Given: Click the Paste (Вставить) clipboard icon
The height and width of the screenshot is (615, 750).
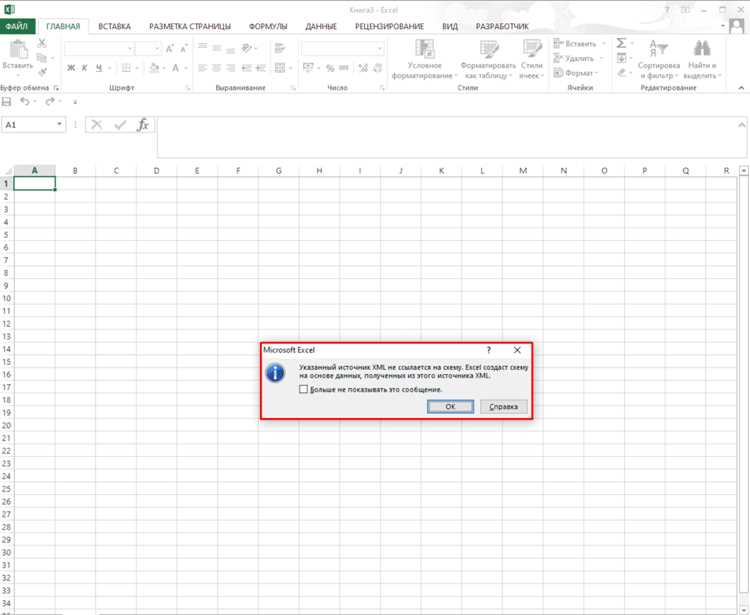Looking at the screenshot, I should coord(18,49).
